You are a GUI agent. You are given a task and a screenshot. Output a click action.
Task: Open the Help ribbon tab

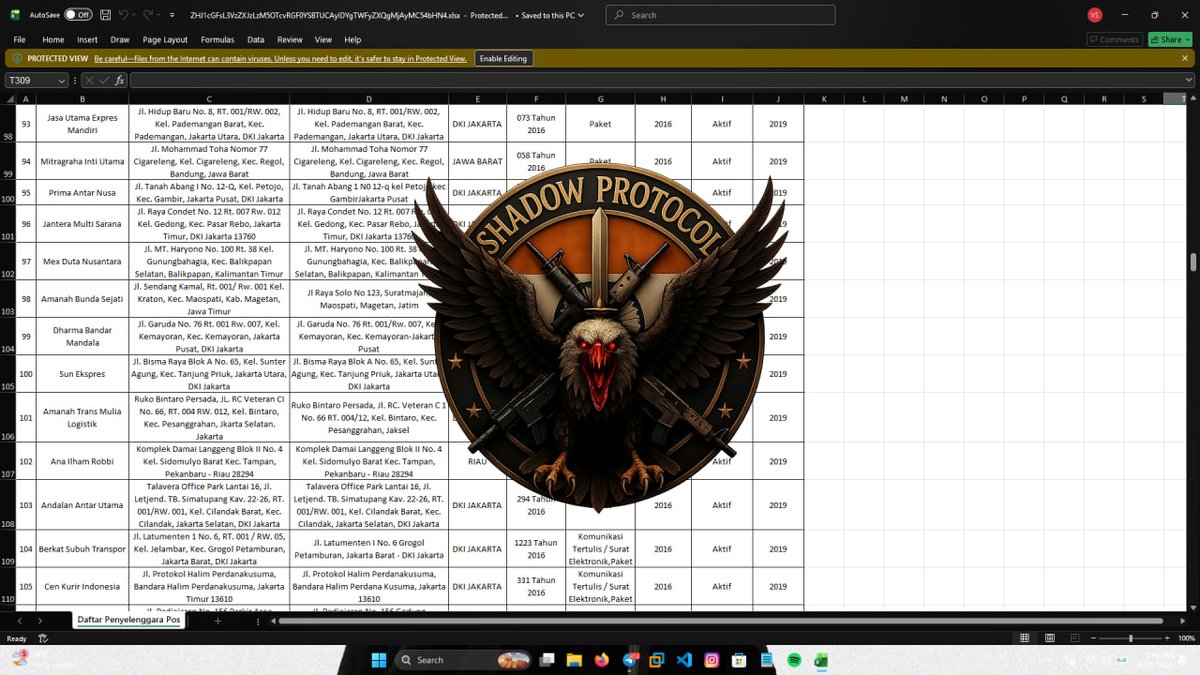[x=352, y=40]
